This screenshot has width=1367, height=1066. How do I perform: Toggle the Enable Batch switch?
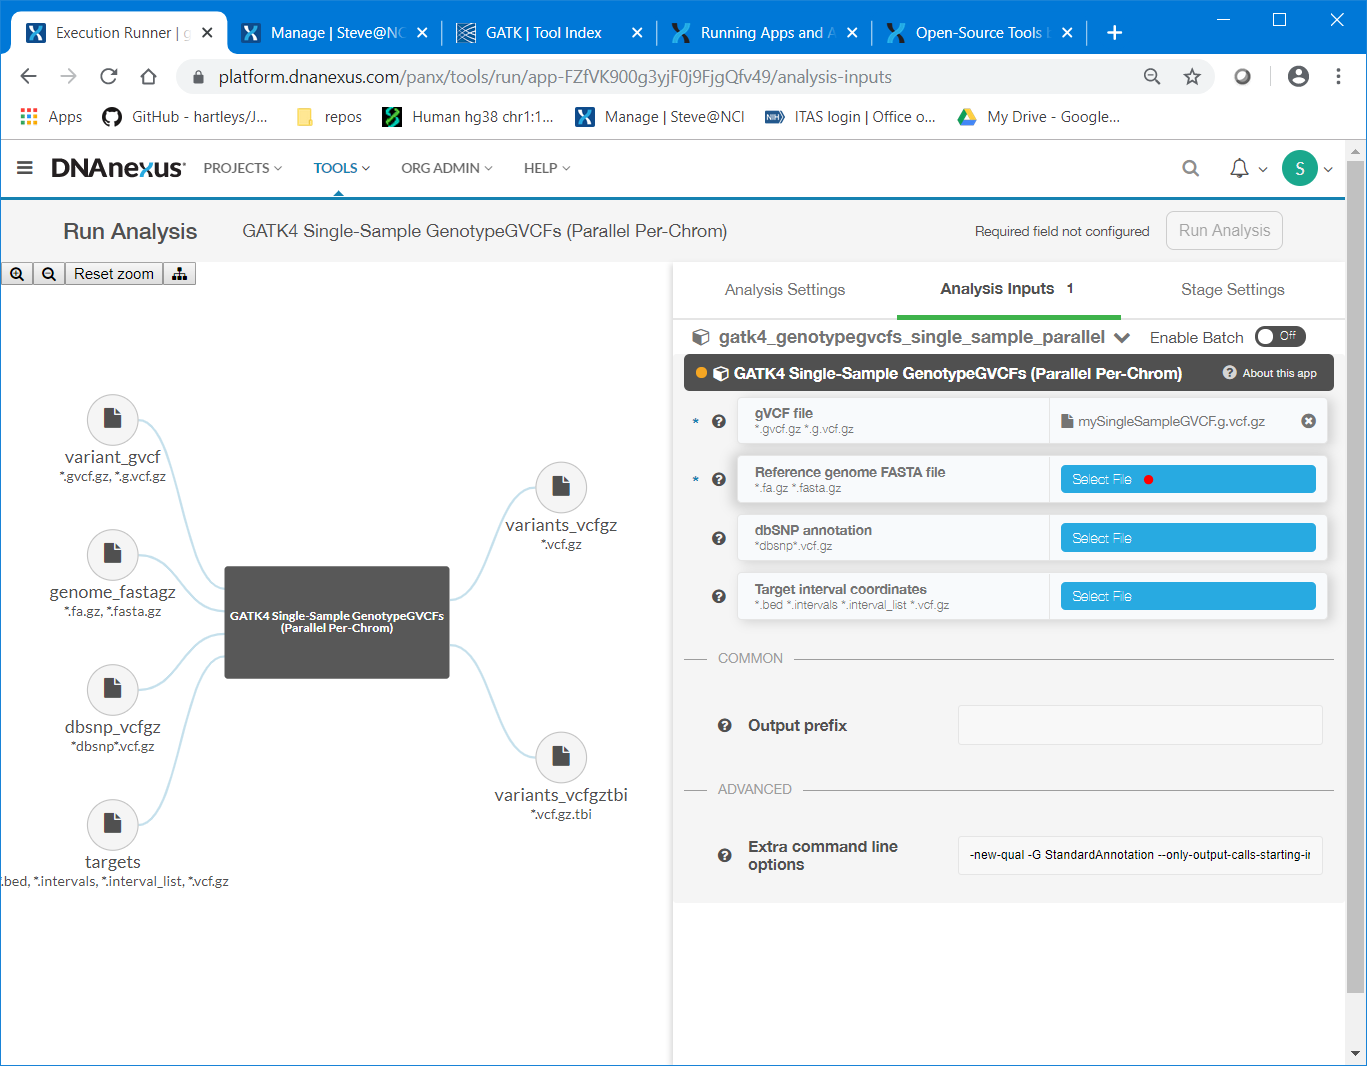point(1280,337)
